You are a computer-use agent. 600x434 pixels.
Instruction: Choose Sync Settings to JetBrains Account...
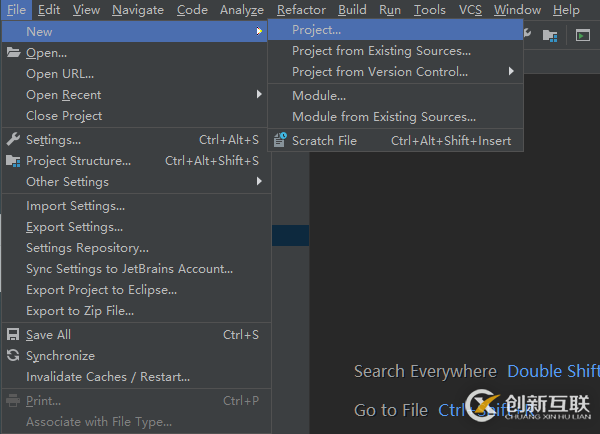coord(129,269)
